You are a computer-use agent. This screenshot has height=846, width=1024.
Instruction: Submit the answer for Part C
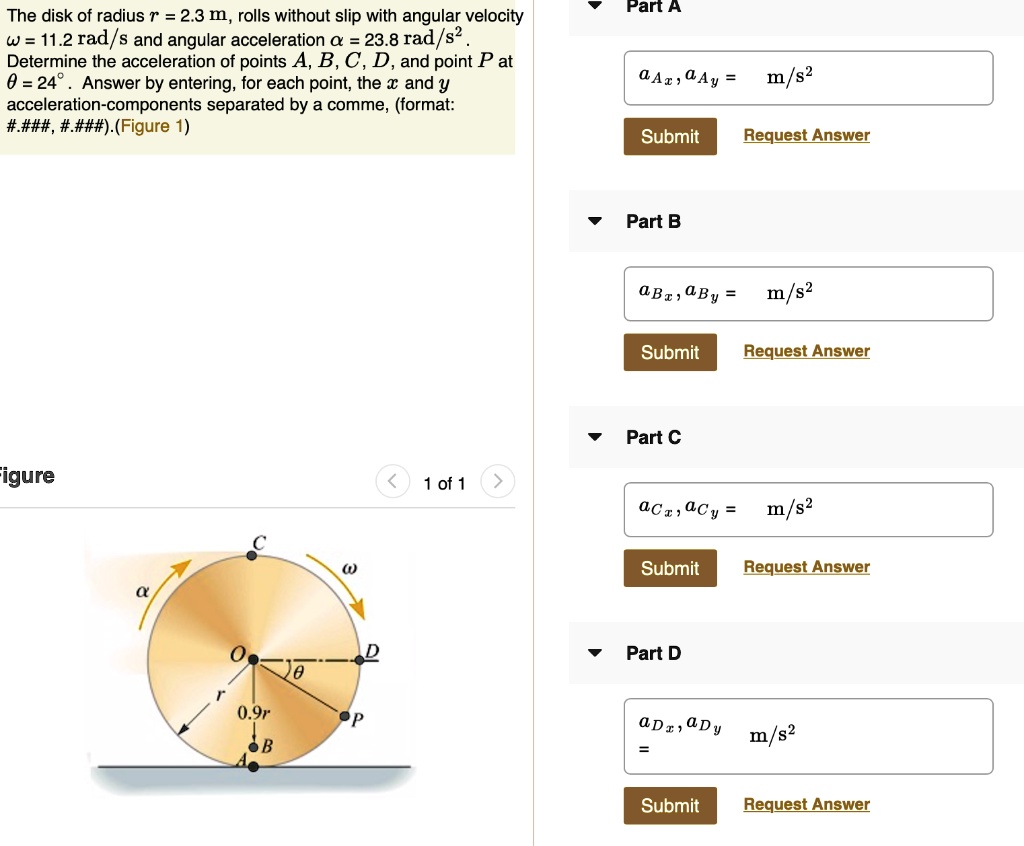click(670, 568)
